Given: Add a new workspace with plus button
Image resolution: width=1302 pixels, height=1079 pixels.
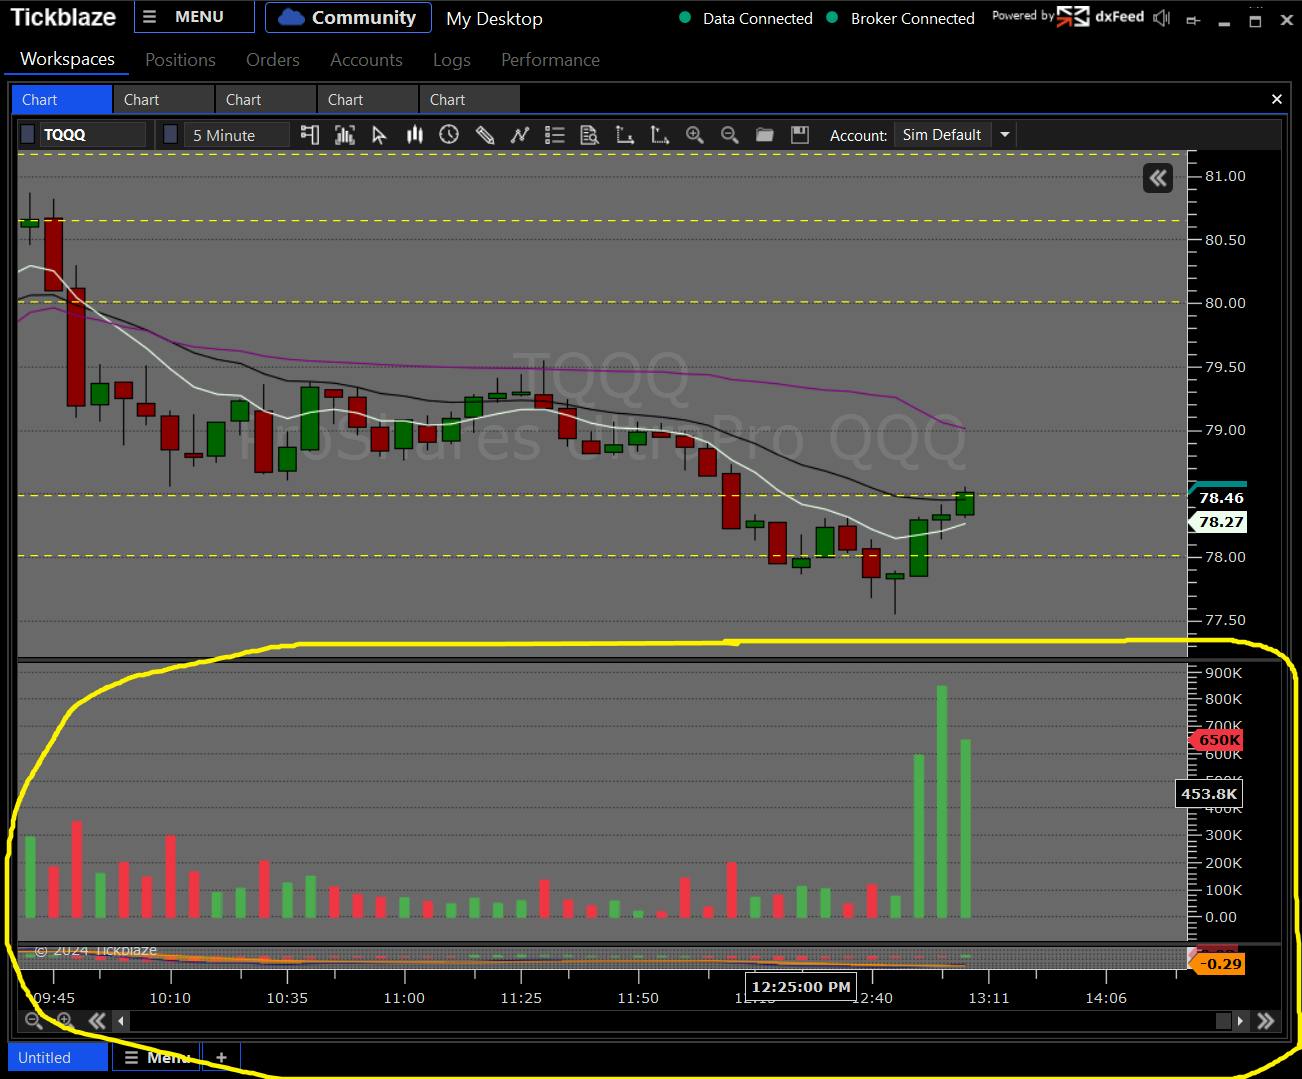Looking at the screenshot, I should (221, 1057).
